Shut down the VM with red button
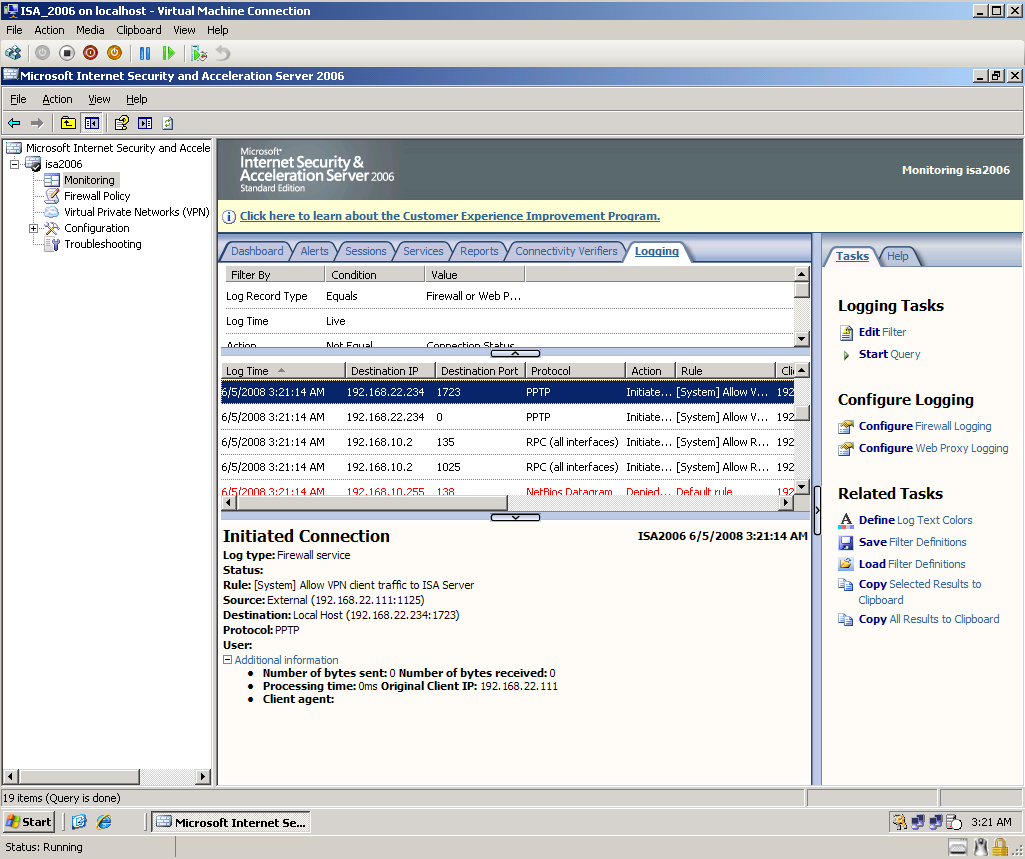 [x=90, y=53]
